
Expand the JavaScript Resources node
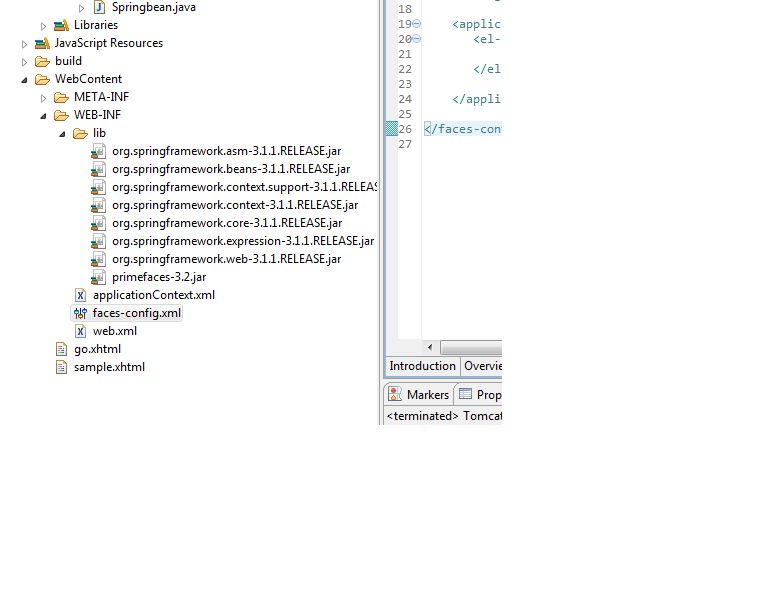(x=24, y=44)
